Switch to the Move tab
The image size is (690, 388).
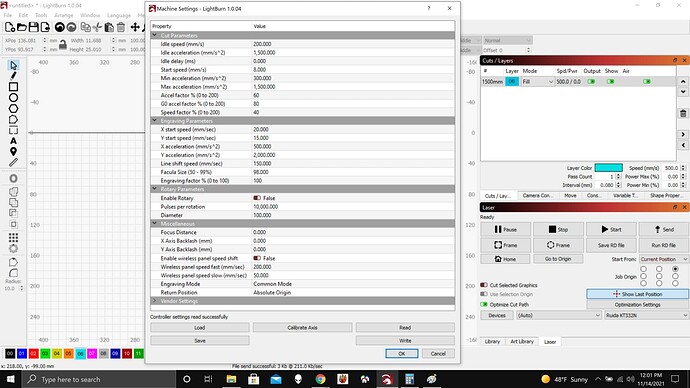point(570,195)
